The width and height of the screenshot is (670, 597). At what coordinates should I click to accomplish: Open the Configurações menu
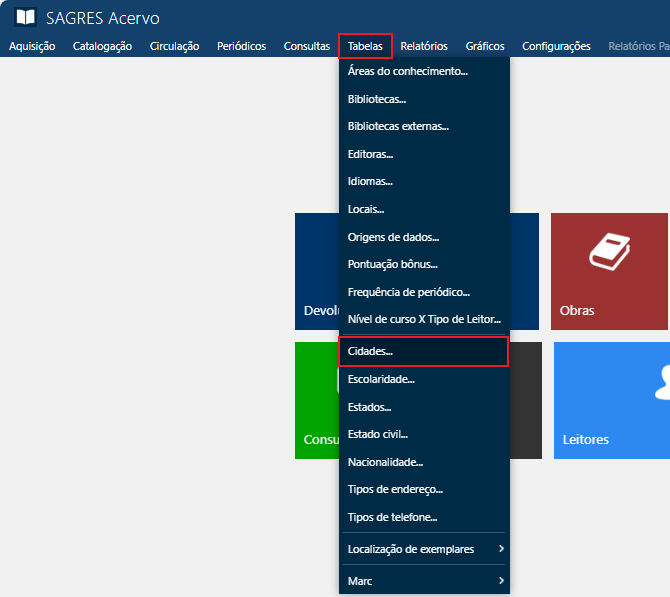coord(556,46)
